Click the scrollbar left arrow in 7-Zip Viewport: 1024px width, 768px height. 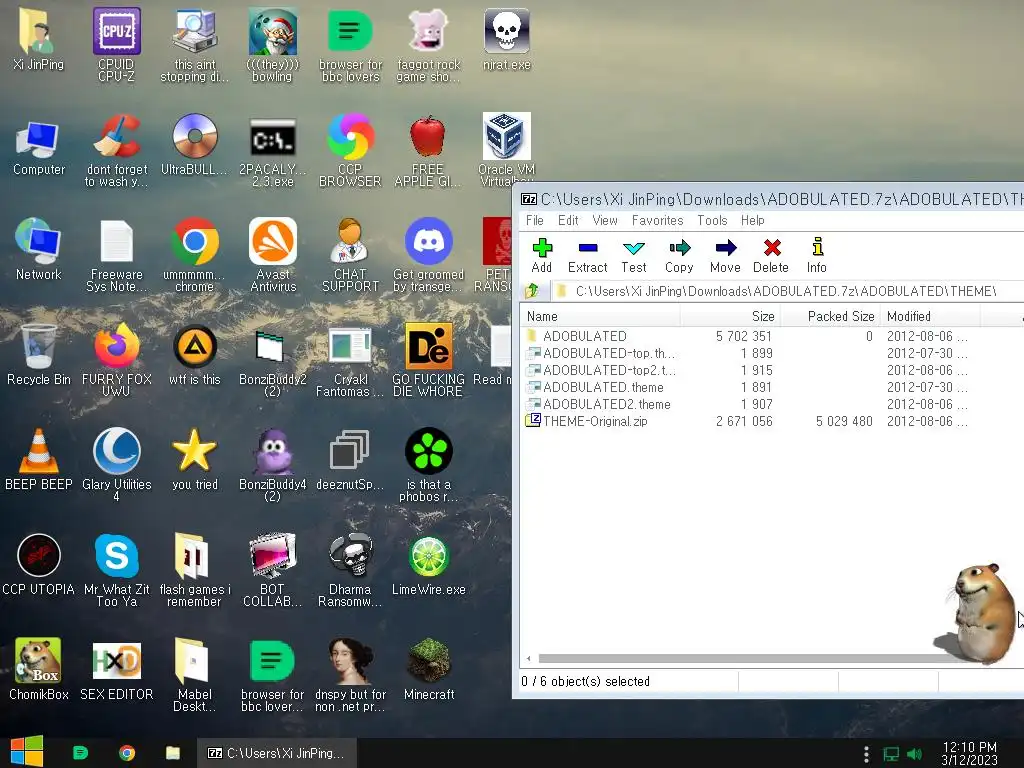click(x=528, y=658)
